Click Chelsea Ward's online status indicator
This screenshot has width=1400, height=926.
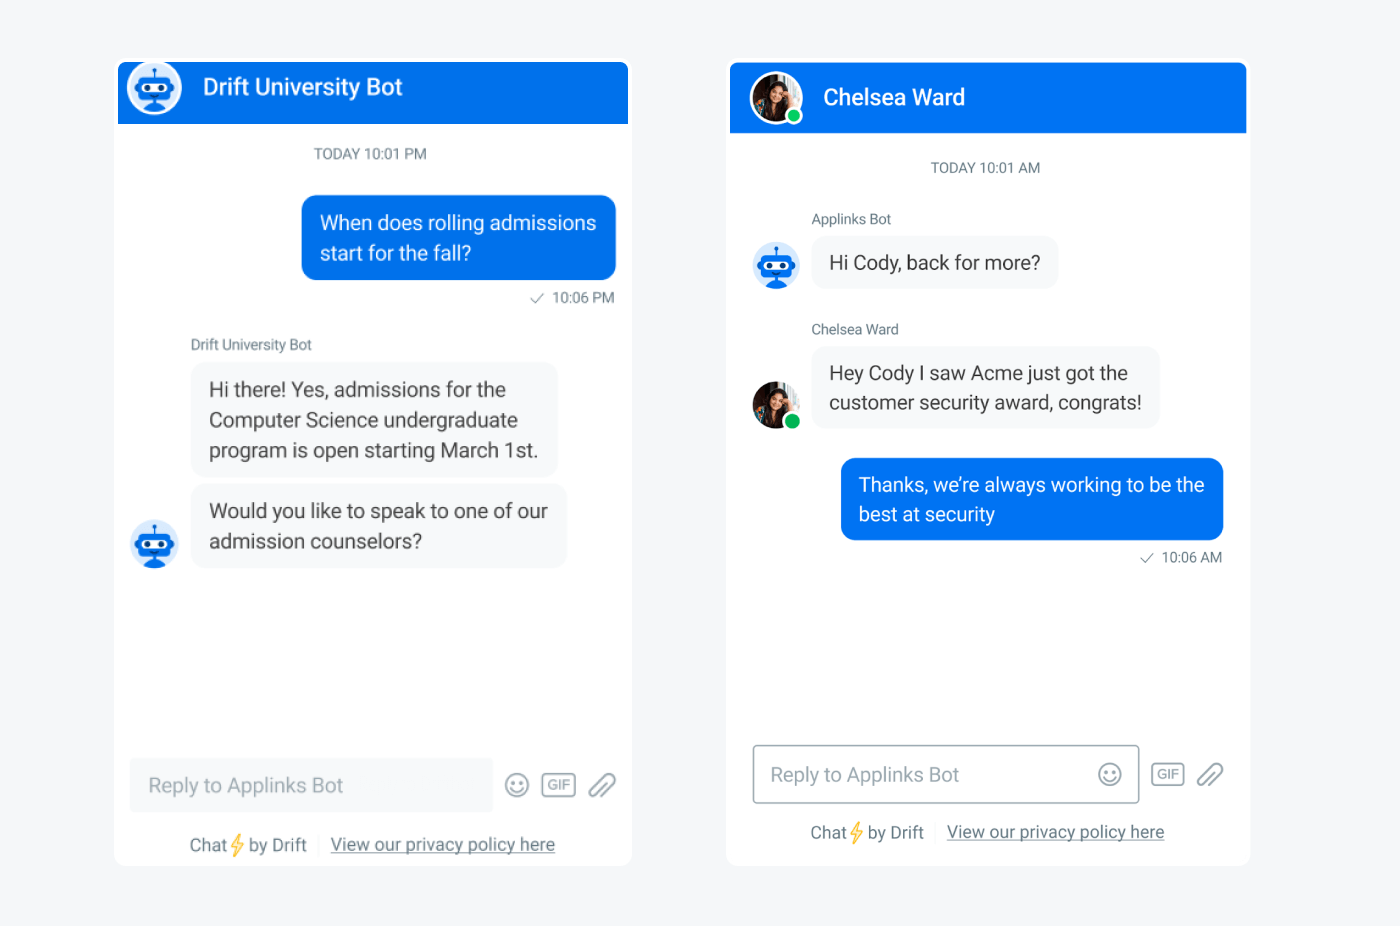point(794,116)
